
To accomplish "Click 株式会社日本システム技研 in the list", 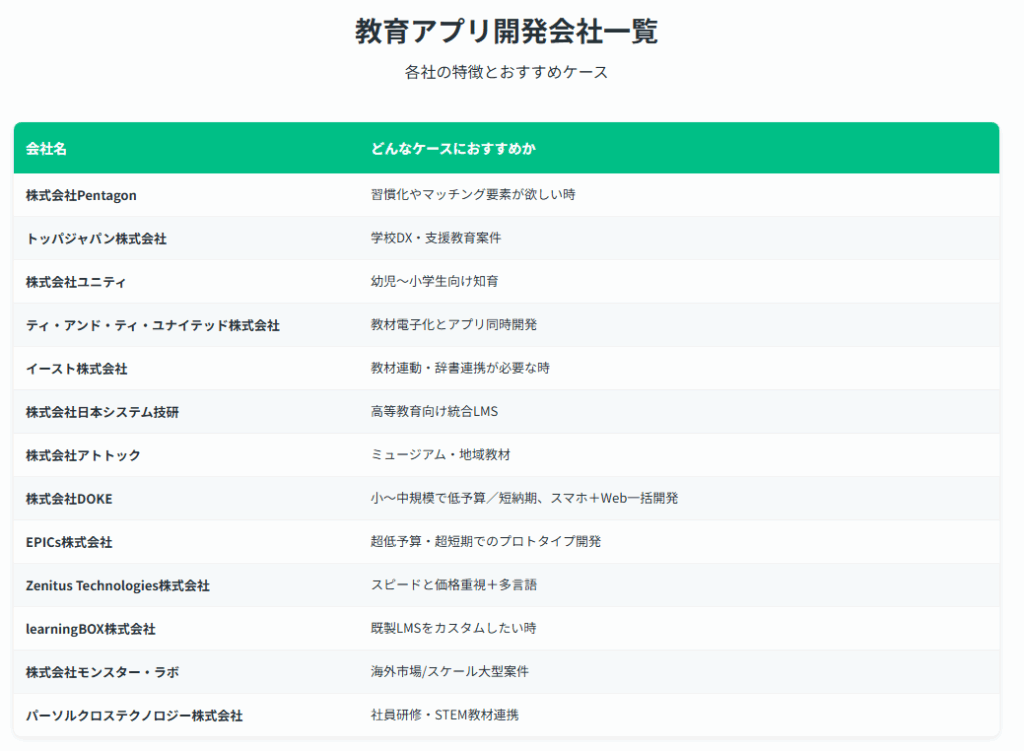I will point(102,412).
